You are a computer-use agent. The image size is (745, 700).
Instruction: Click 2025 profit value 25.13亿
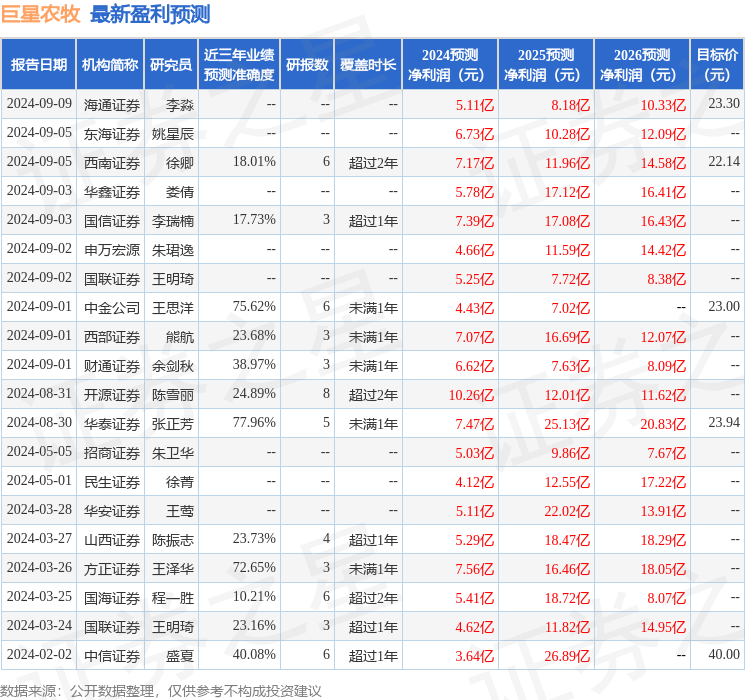[x=567, y=424]
